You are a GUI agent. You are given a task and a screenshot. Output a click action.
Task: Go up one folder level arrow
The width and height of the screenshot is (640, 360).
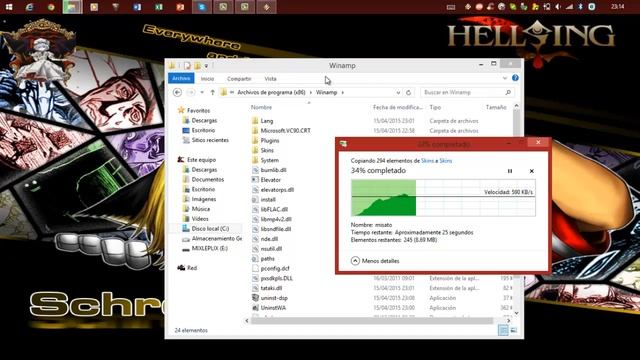point(212,93)
